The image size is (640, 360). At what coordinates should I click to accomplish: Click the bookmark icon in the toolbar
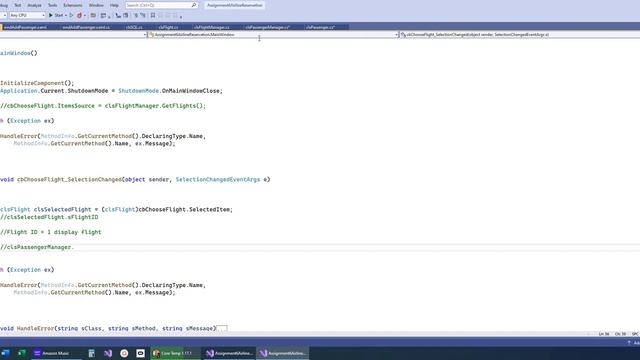coord(153,15)
